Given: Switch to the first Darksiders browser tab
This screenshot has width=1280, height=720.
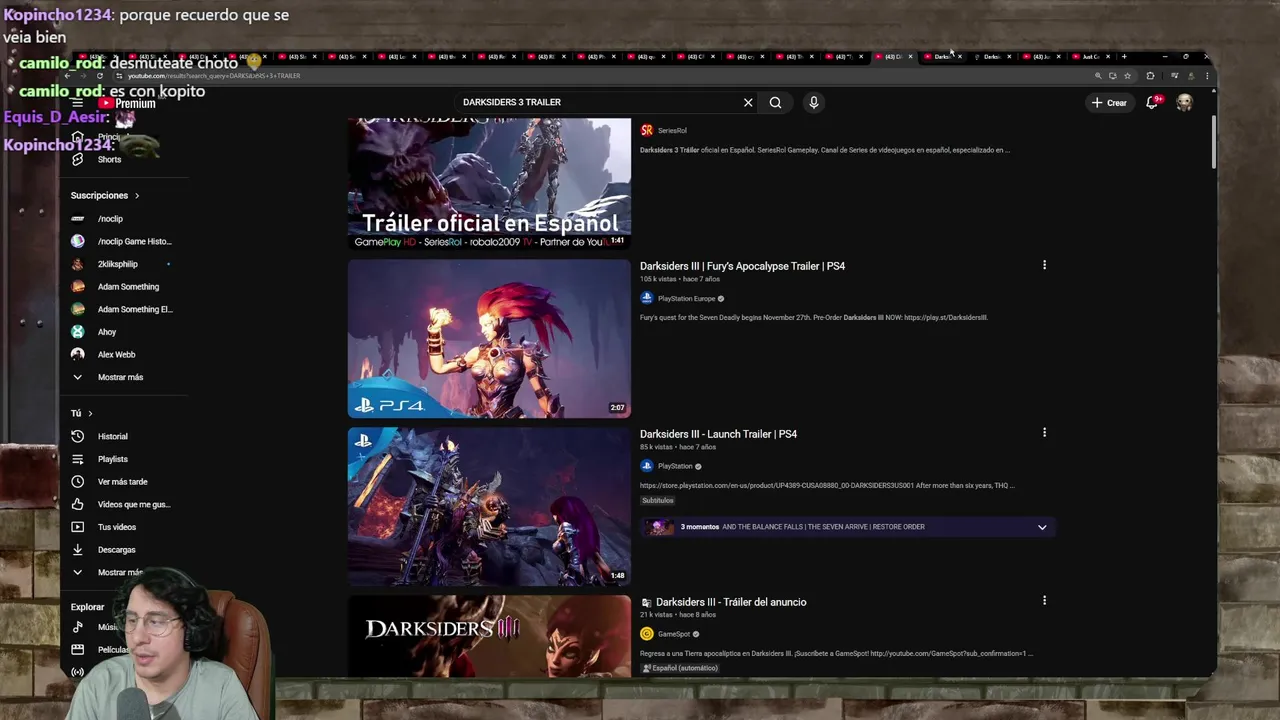Looking at the screenshot, I should [942, 57].
